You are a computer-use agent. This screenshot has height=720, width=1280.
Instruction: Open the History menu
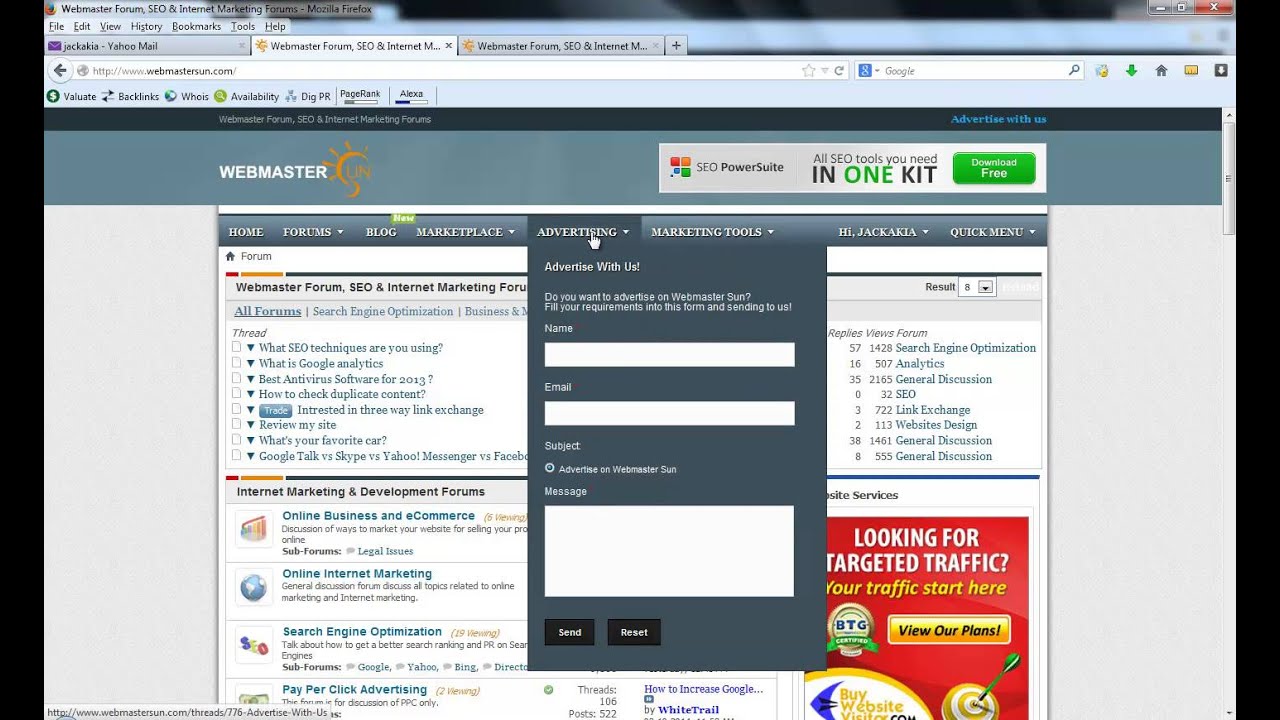coord(146,26)
